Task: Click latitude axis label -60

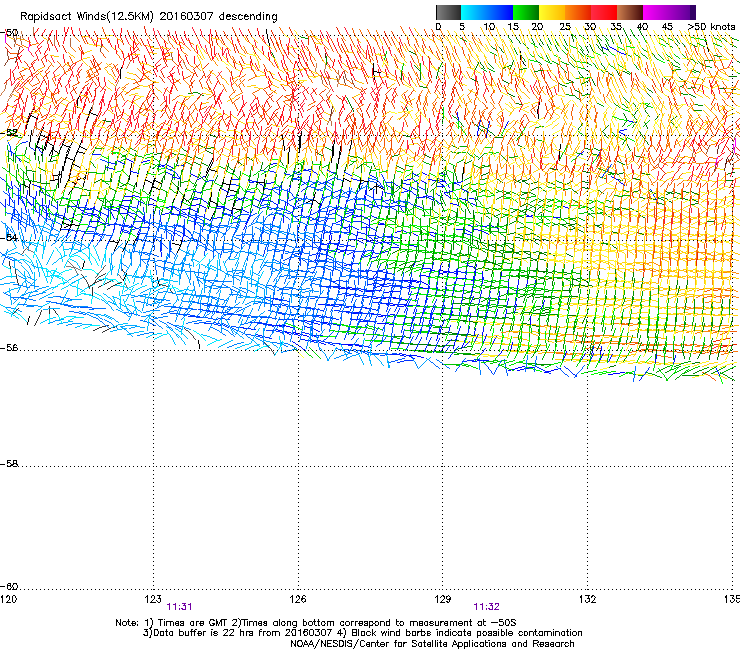Action: 9,587
